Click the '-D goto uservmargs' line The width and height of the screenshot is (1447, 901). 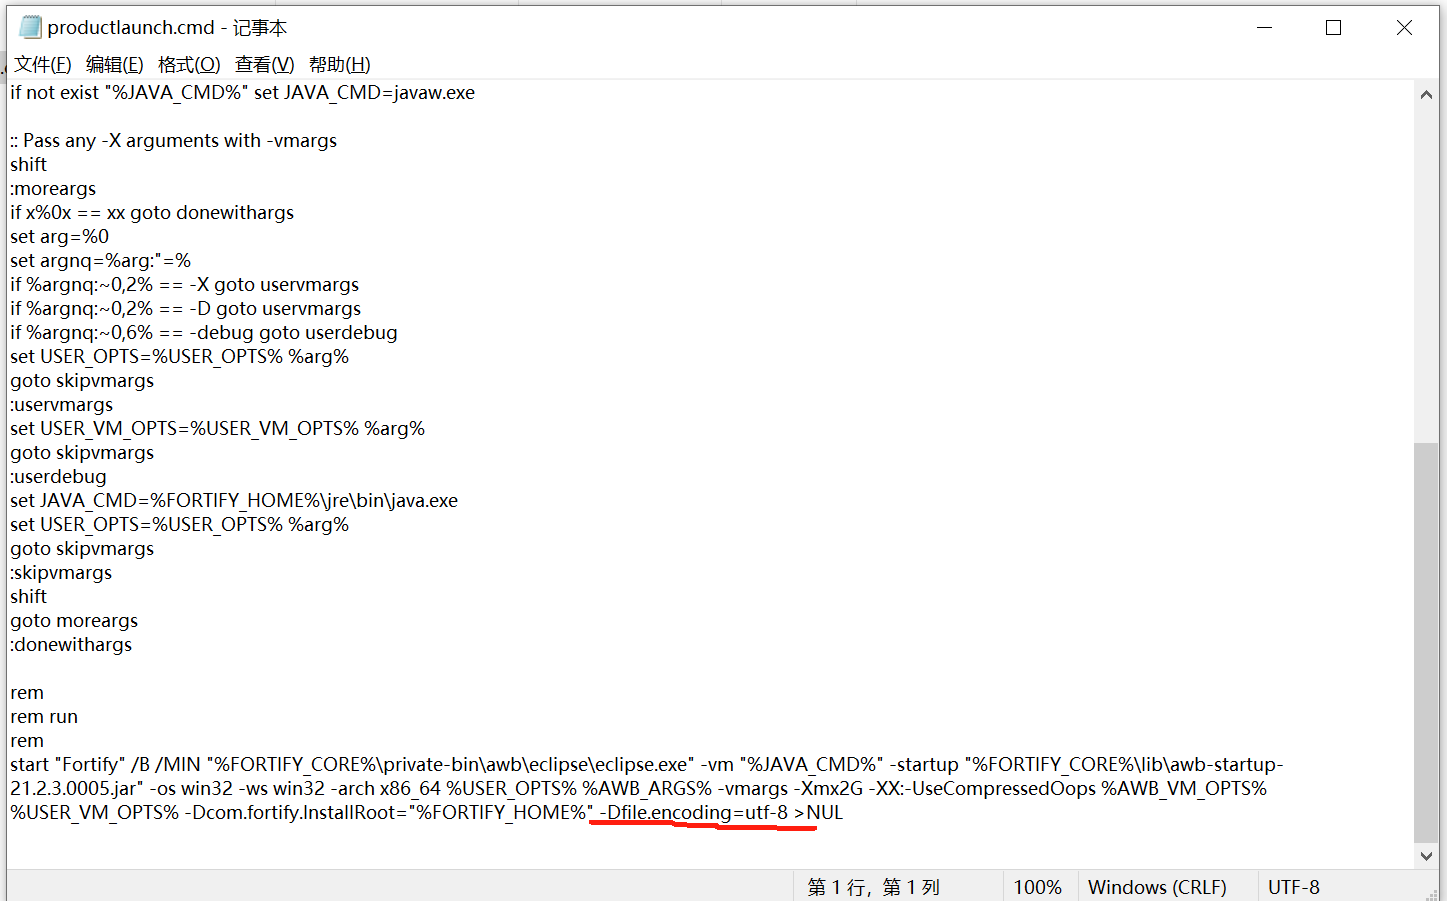click(186, 309)
